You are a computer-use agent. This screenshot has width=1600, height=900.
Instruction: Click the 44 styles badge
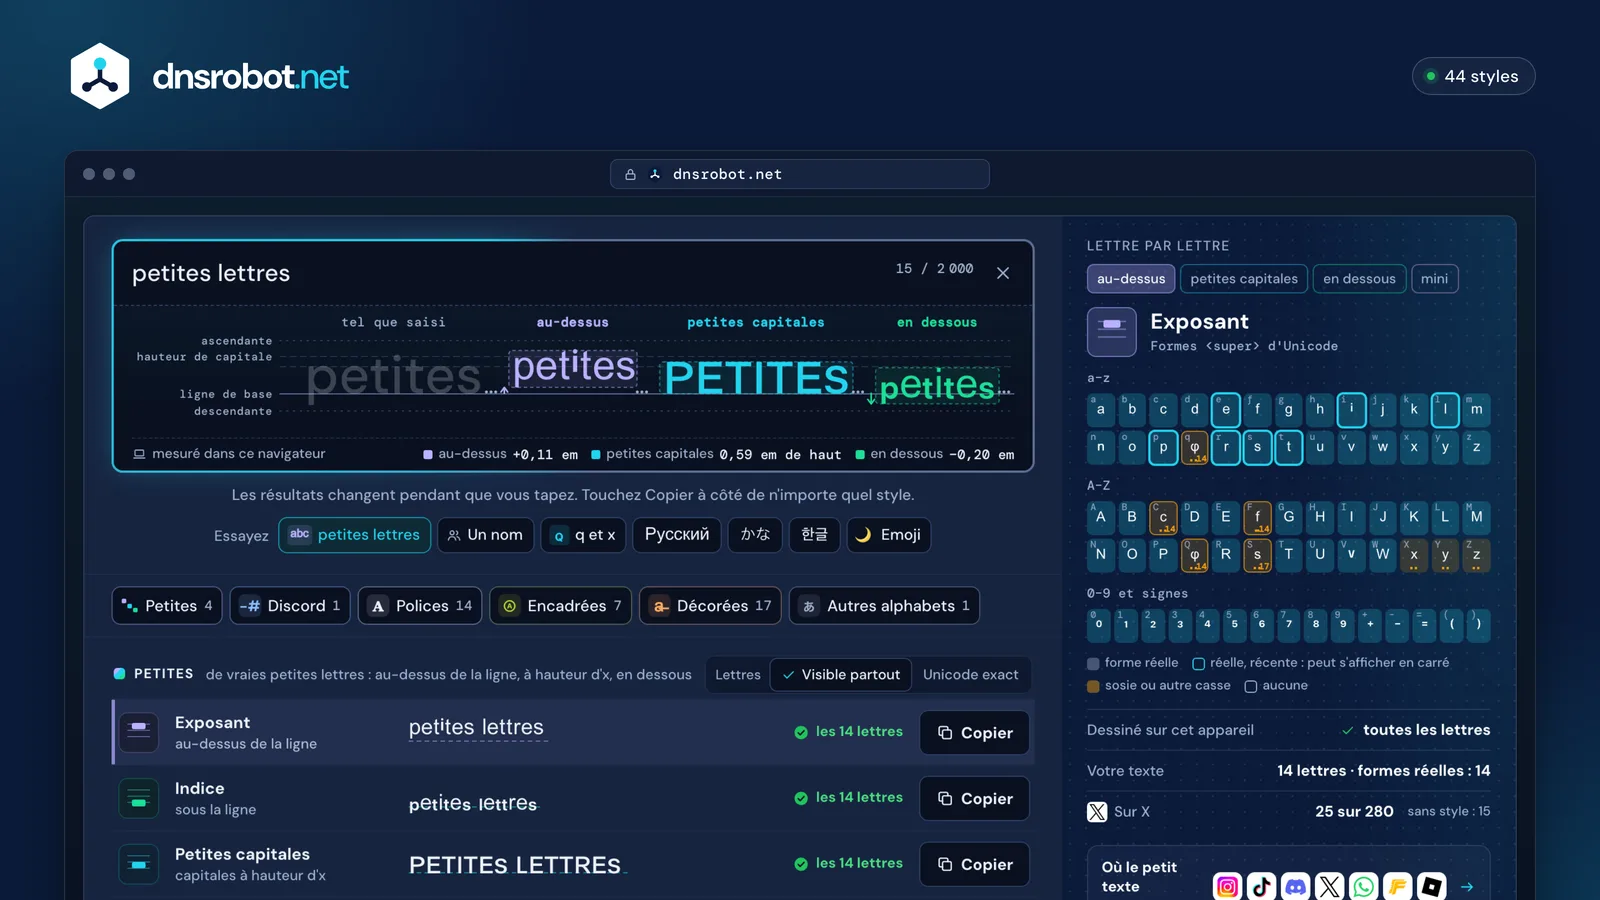point(1473,76)
